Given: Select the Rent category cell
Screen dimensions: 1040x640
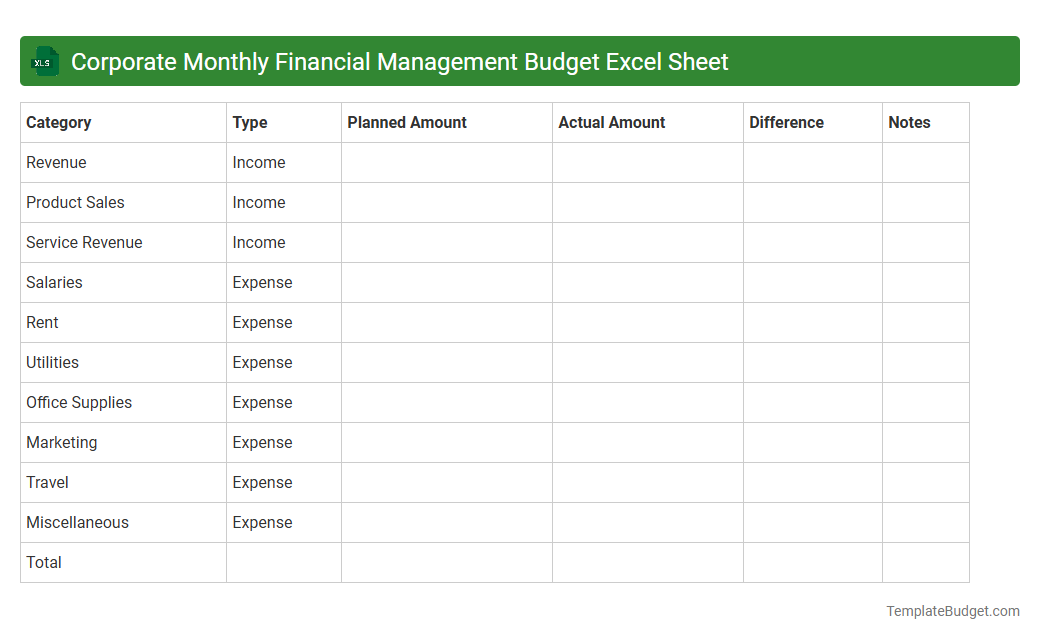Looking at the screenshot, I should pos(42,322).
